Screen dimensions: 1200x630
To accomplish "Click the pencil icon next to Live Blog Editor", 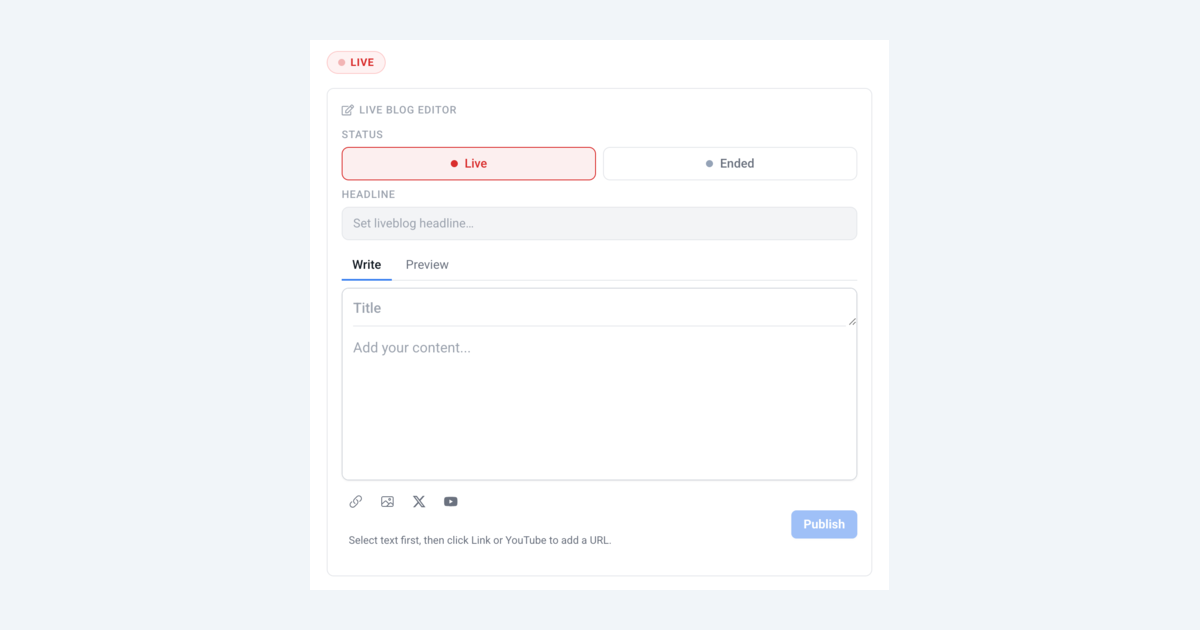I will coord(348,109).
